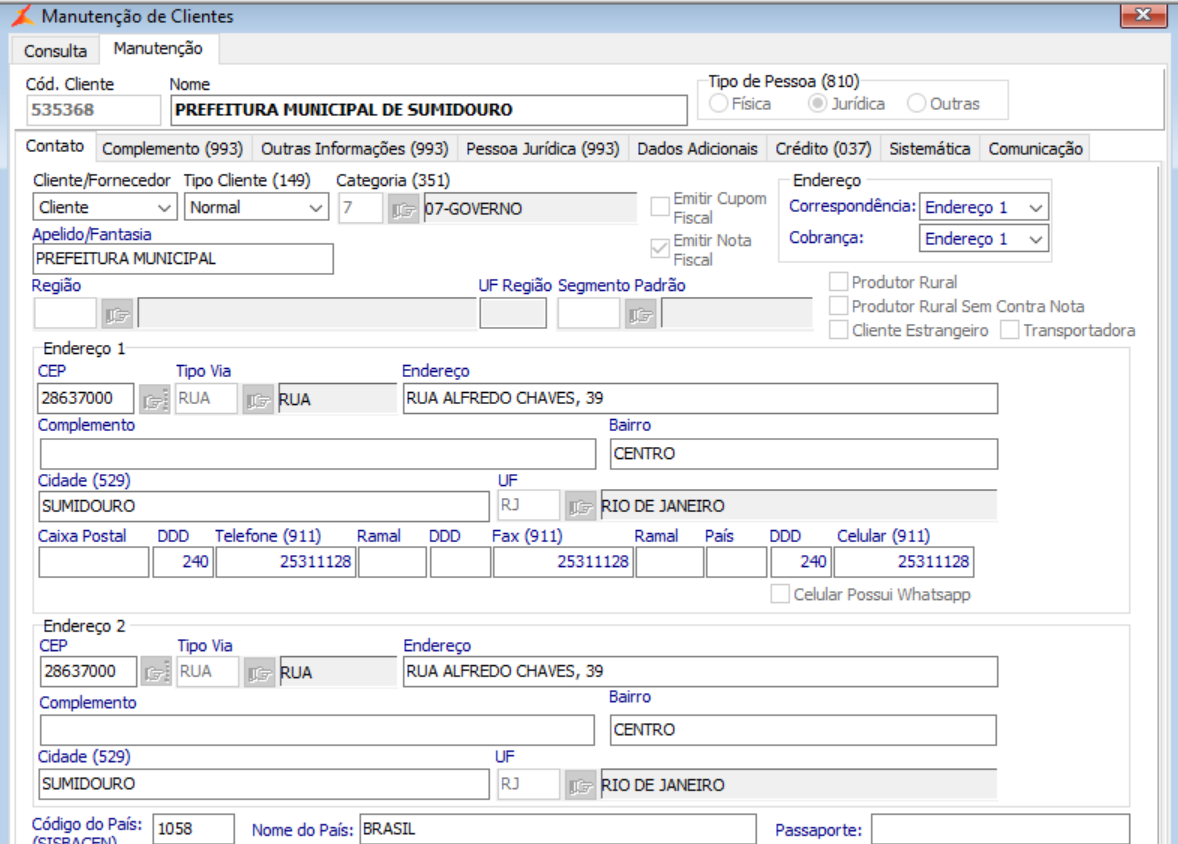Click UF lookup icon in Endereço 1
Screen dimensions: 1178x844
coord(580,506)
